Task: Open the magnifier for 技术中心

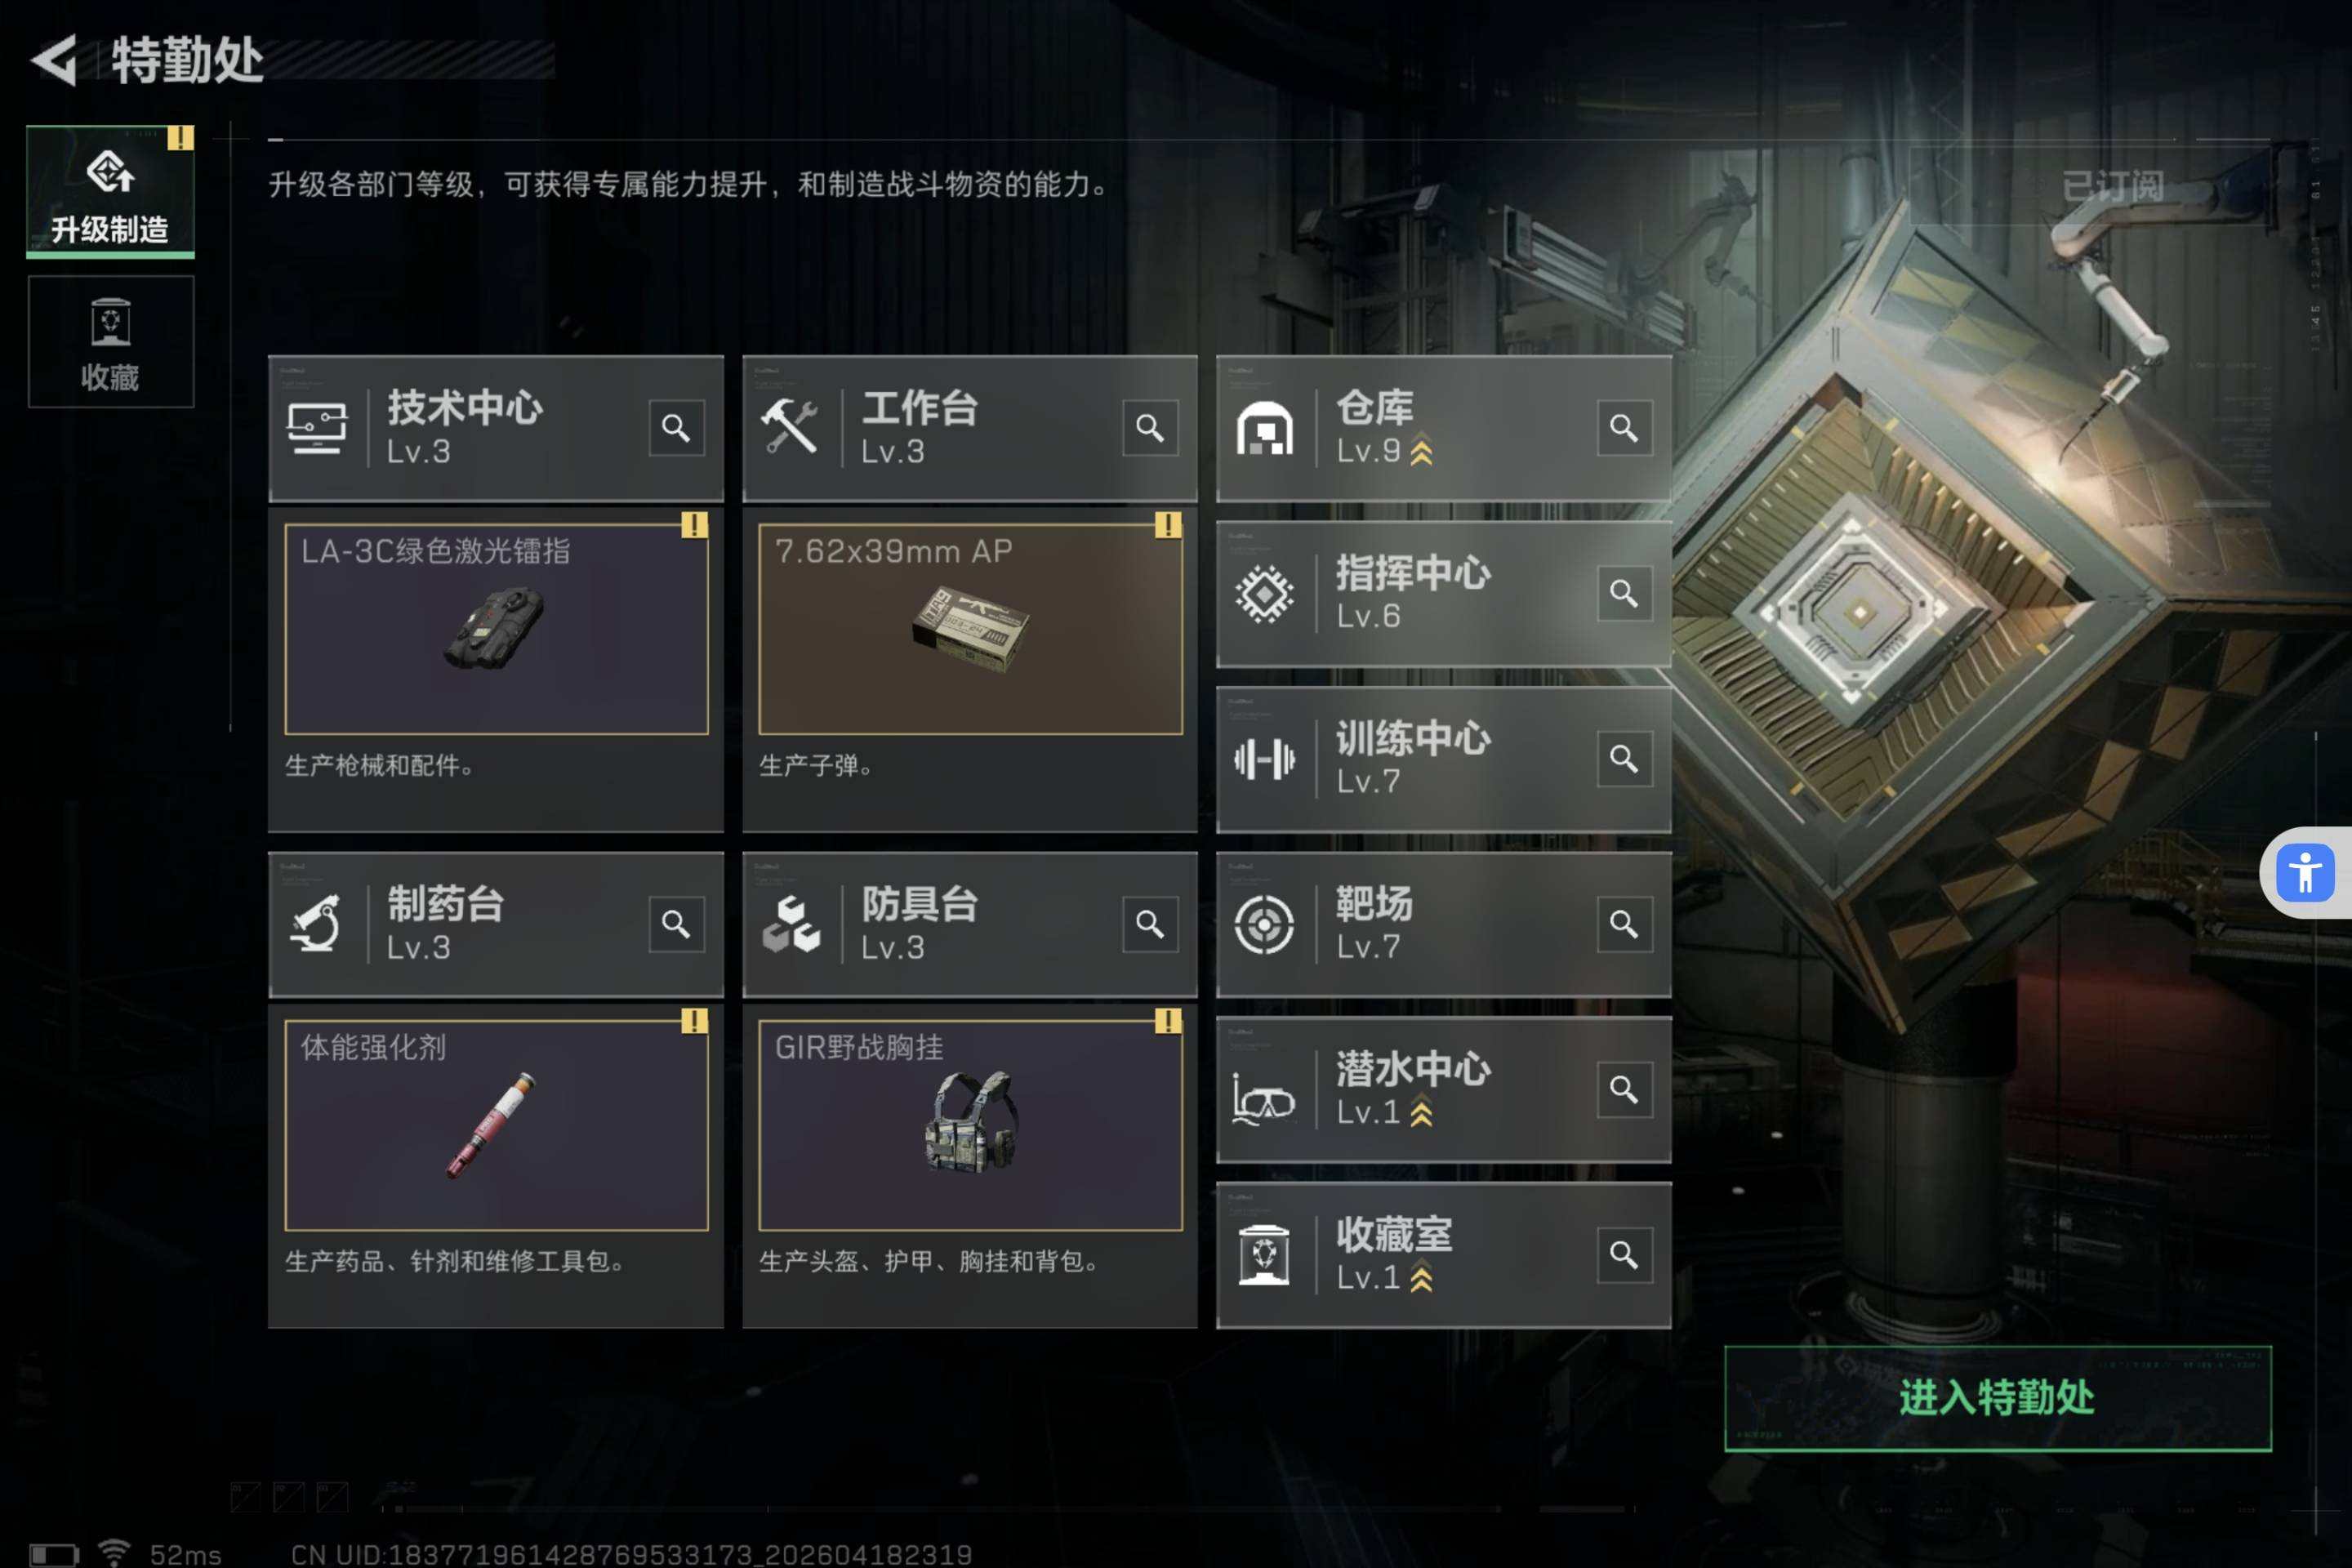Action: (676, 428)
